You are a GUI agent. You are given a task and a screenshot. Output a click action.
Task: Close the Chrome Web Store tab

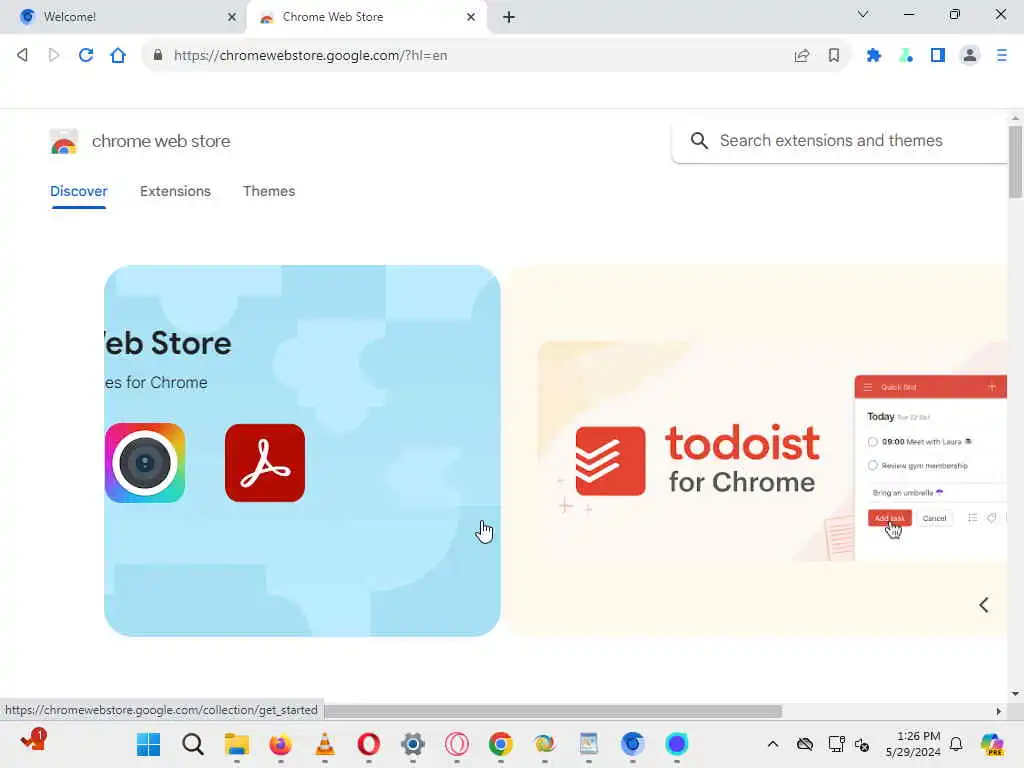point(471,17)
